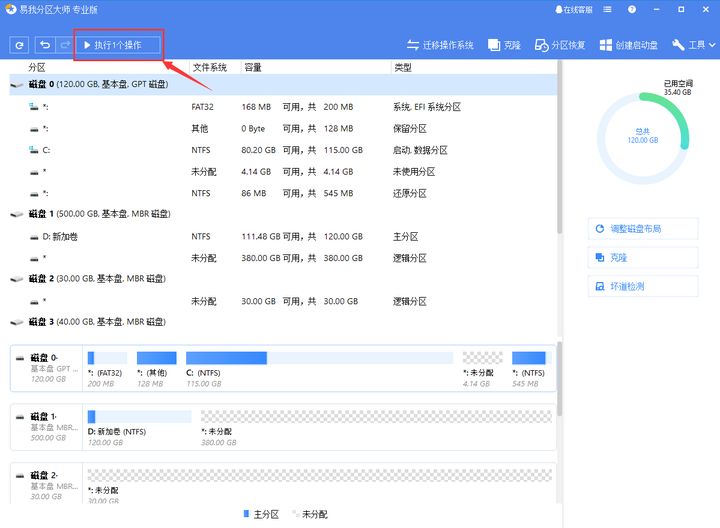Click the 克隆 button in the right panel
The height and width of the screenshot is (528, 720).
click(x=642, y=257)
